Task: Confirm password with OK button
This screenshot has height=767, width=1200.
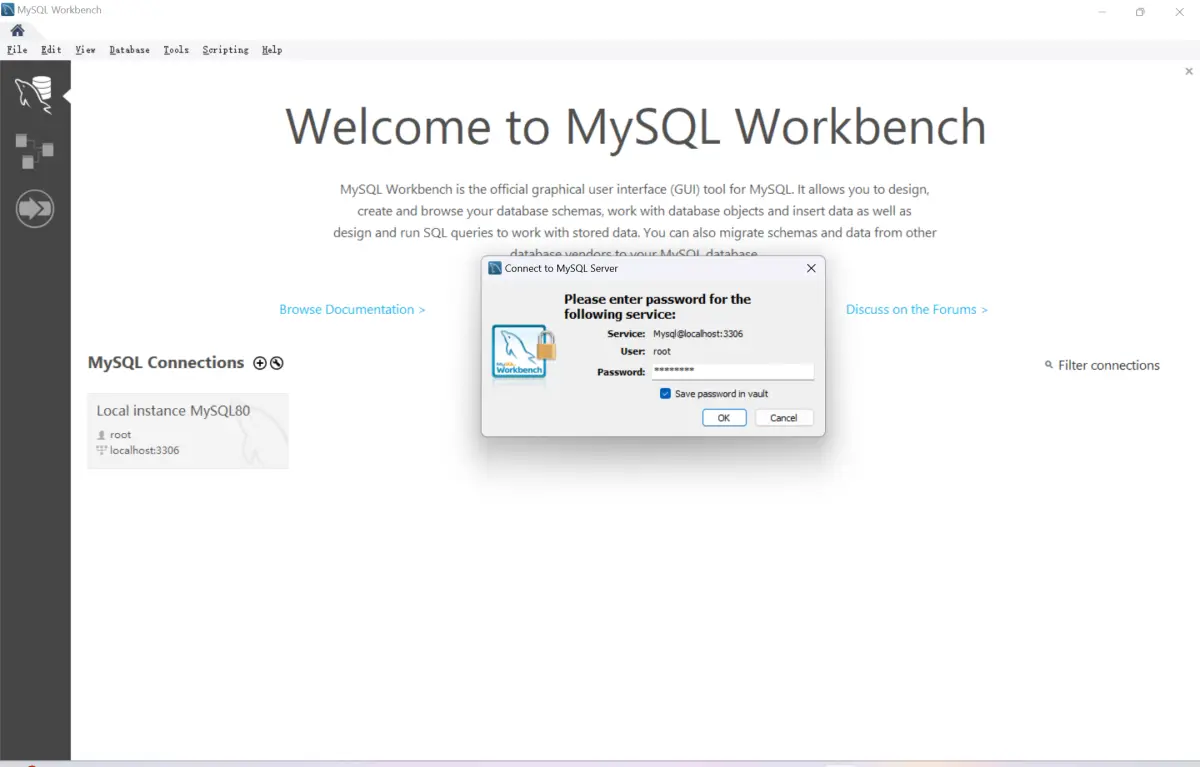Action: (724, 418)
